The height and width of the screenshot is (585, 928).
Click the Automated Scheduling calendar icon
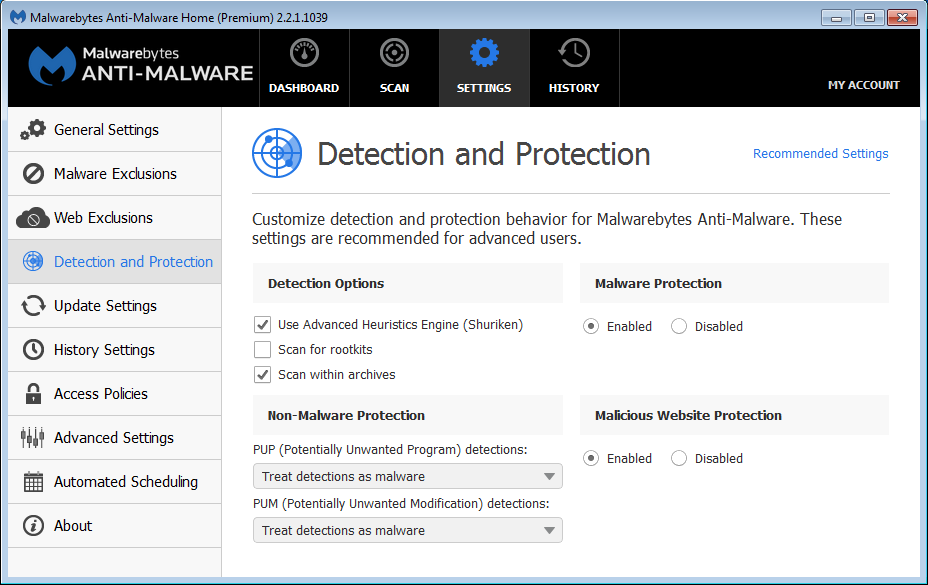tap(33, 481)
